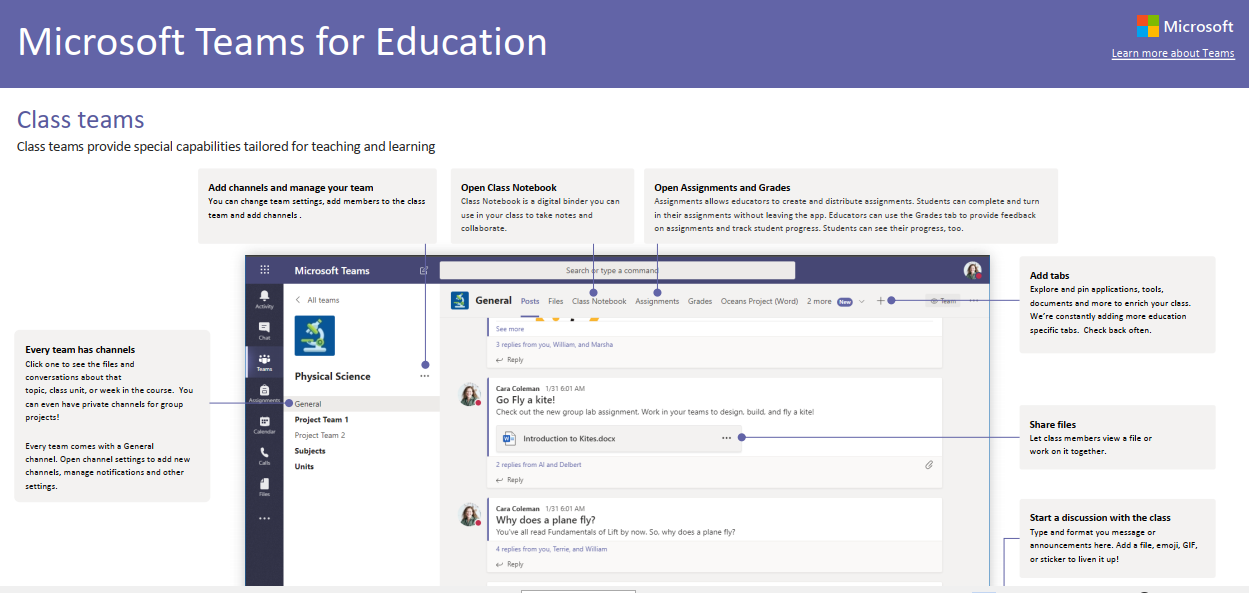The image size is (1249, 593).
Task: Switch to the Class Notebook tab
Action: (x=599, y=301)
